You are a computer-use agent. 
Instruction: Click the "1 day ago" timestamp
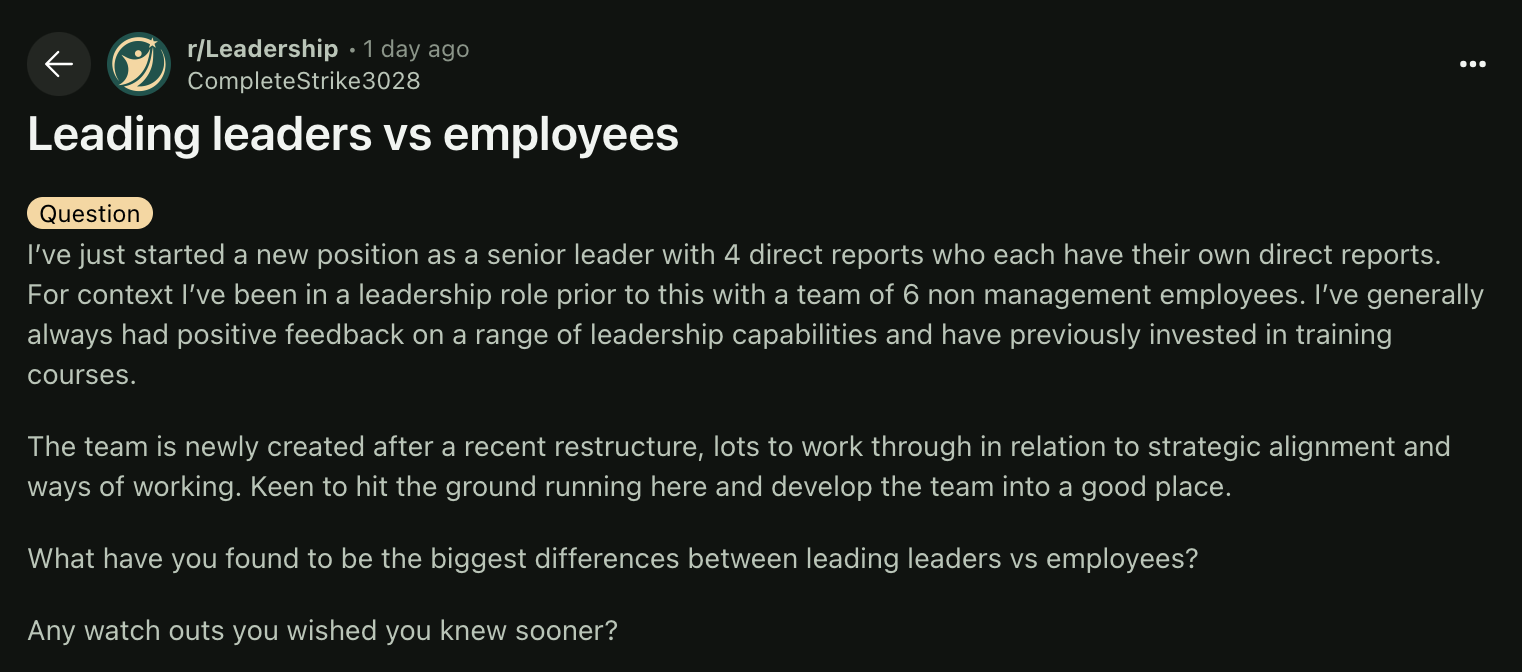[416, 49]
